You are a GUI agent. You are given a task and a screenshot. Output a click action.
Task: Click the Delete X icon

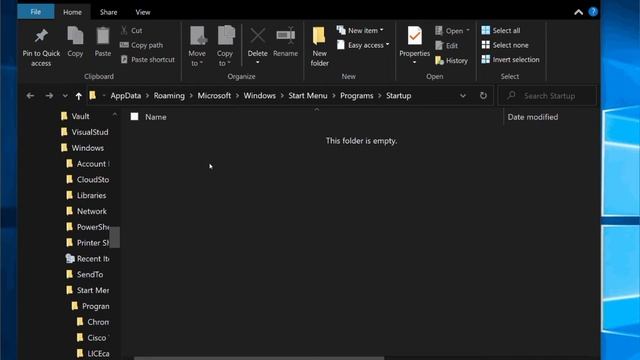(x=258, y=36)
